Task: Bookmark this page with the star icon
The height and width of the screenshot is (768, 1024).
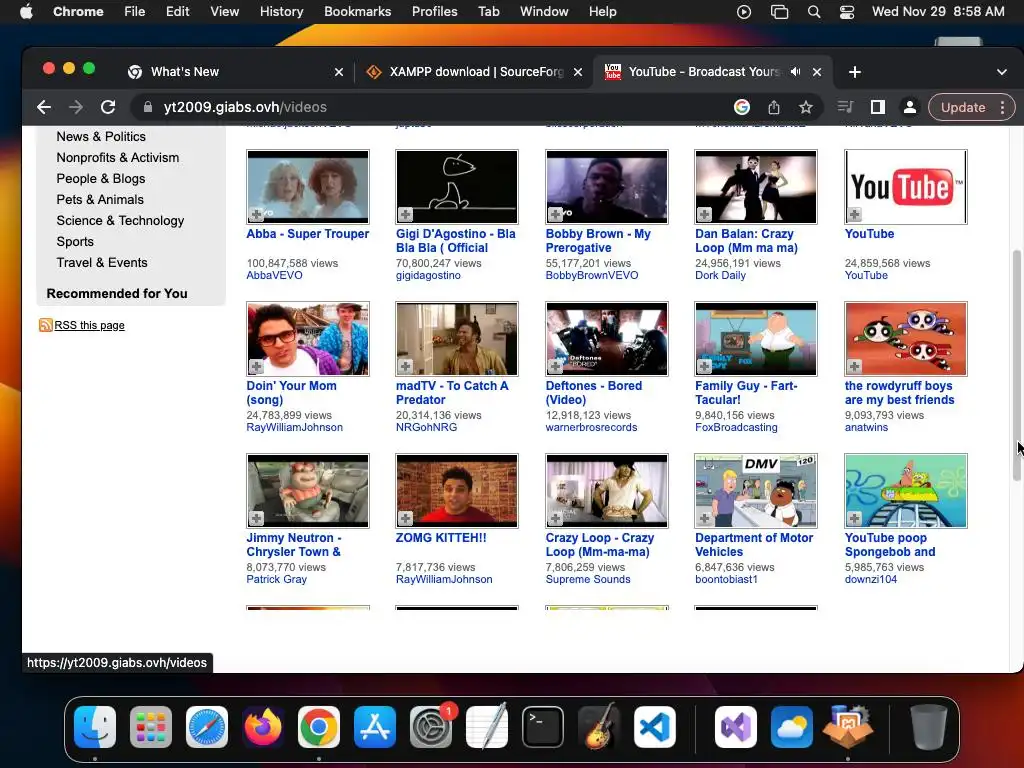Action: point(806,107)
